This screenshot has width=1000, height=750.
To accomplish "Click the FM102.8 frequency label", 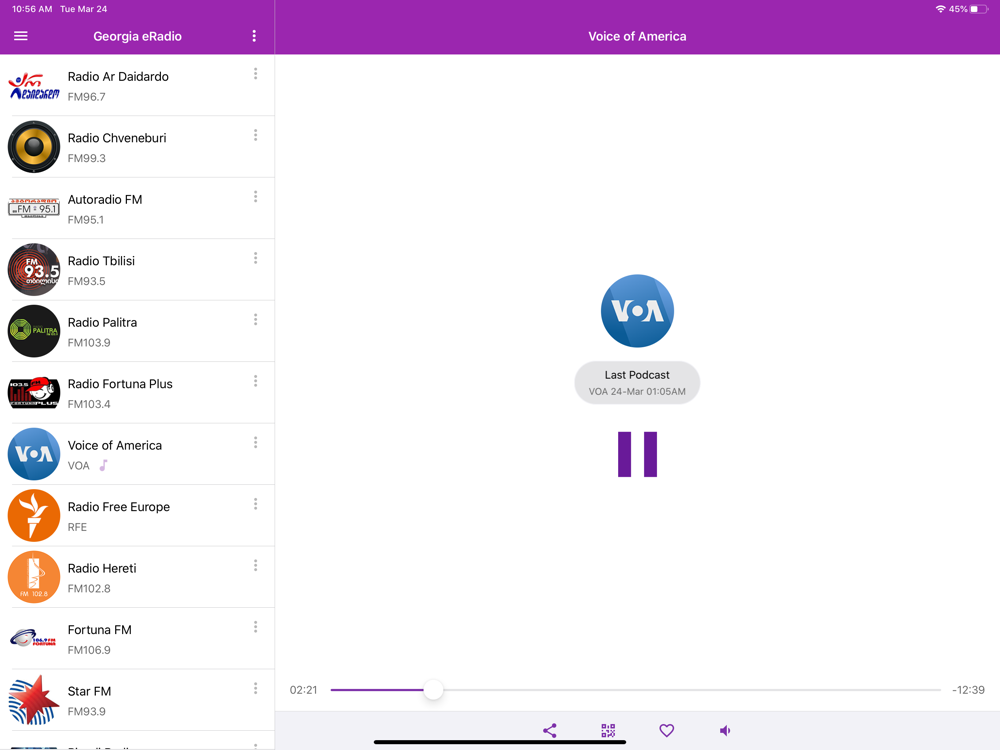I will click(89, 589).
